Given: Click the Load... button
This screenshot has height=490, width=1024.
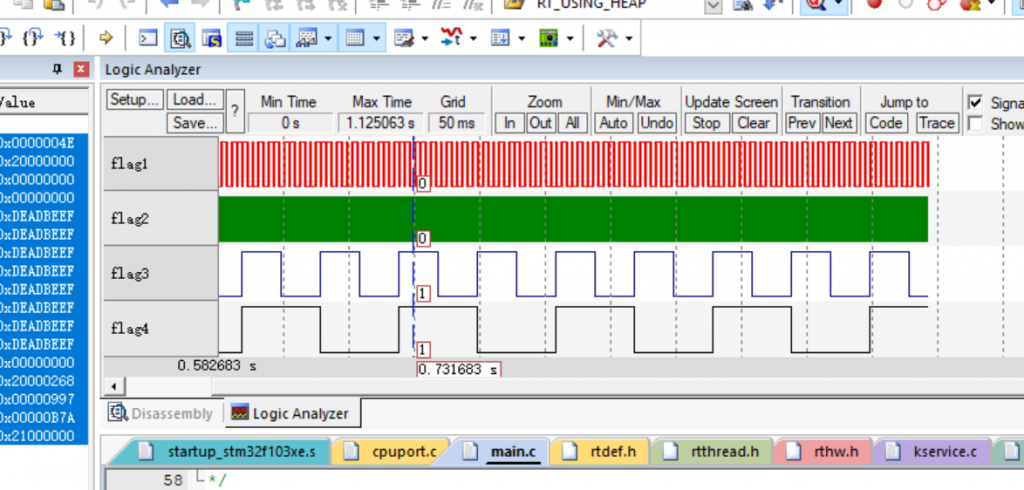Looking at the screenshot, I should click(195, 100).
